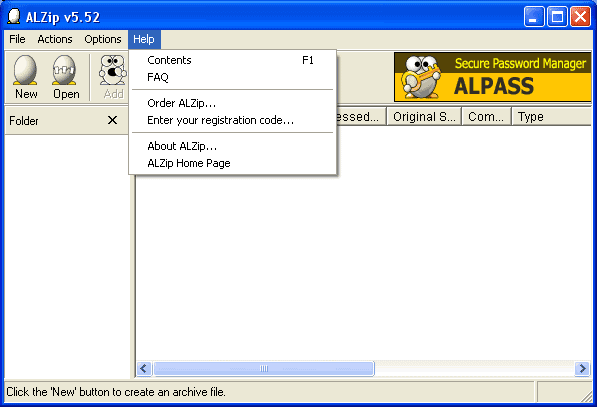597x407 pixels.
Task: Click the Open archive egg icon
Action: click(x=64, y=70)
